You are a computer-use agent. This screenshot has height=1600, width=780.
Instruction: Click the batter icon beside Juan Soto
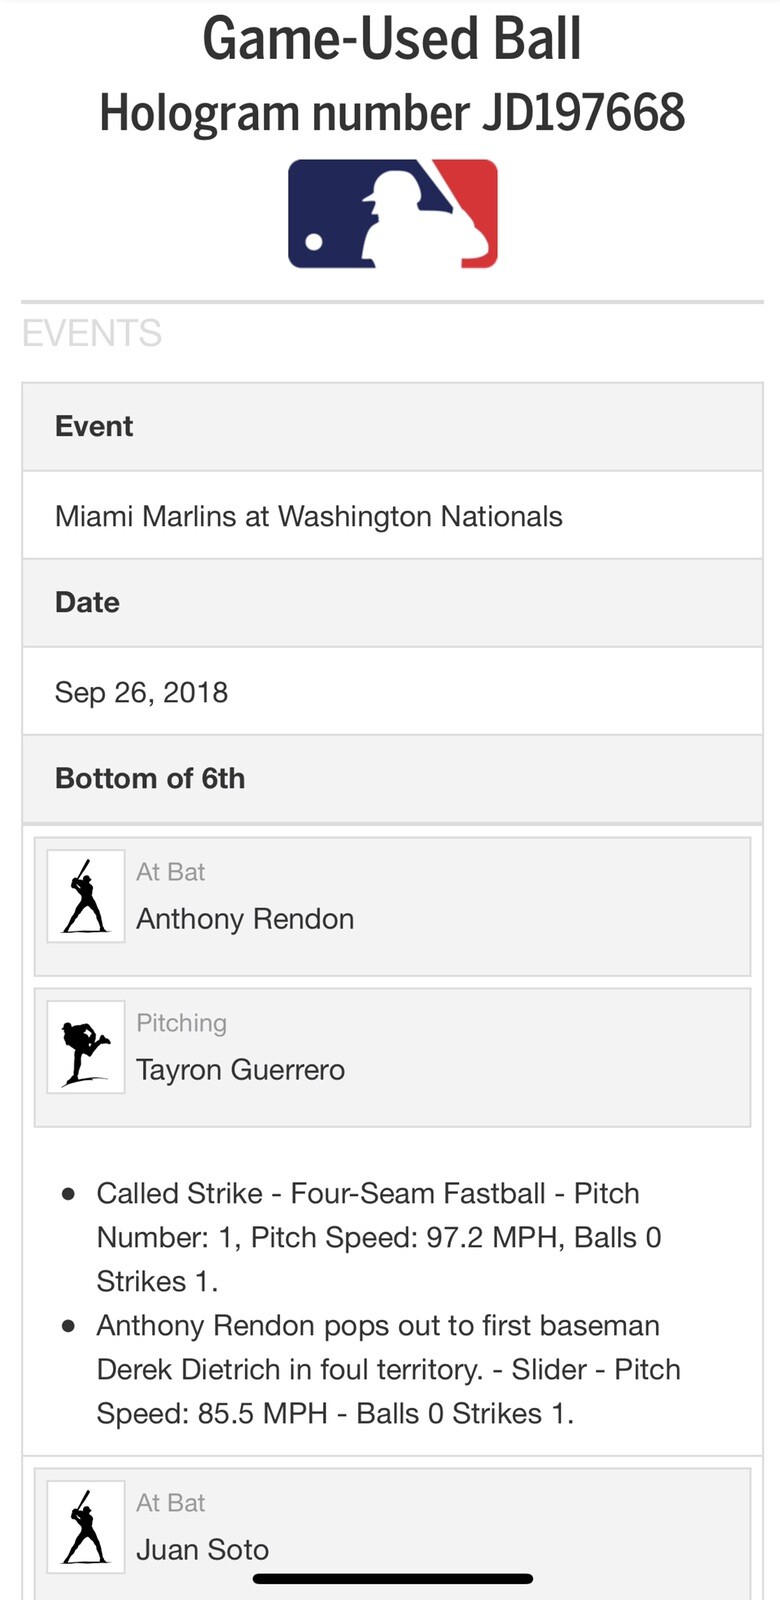(x=86, y=1527)
